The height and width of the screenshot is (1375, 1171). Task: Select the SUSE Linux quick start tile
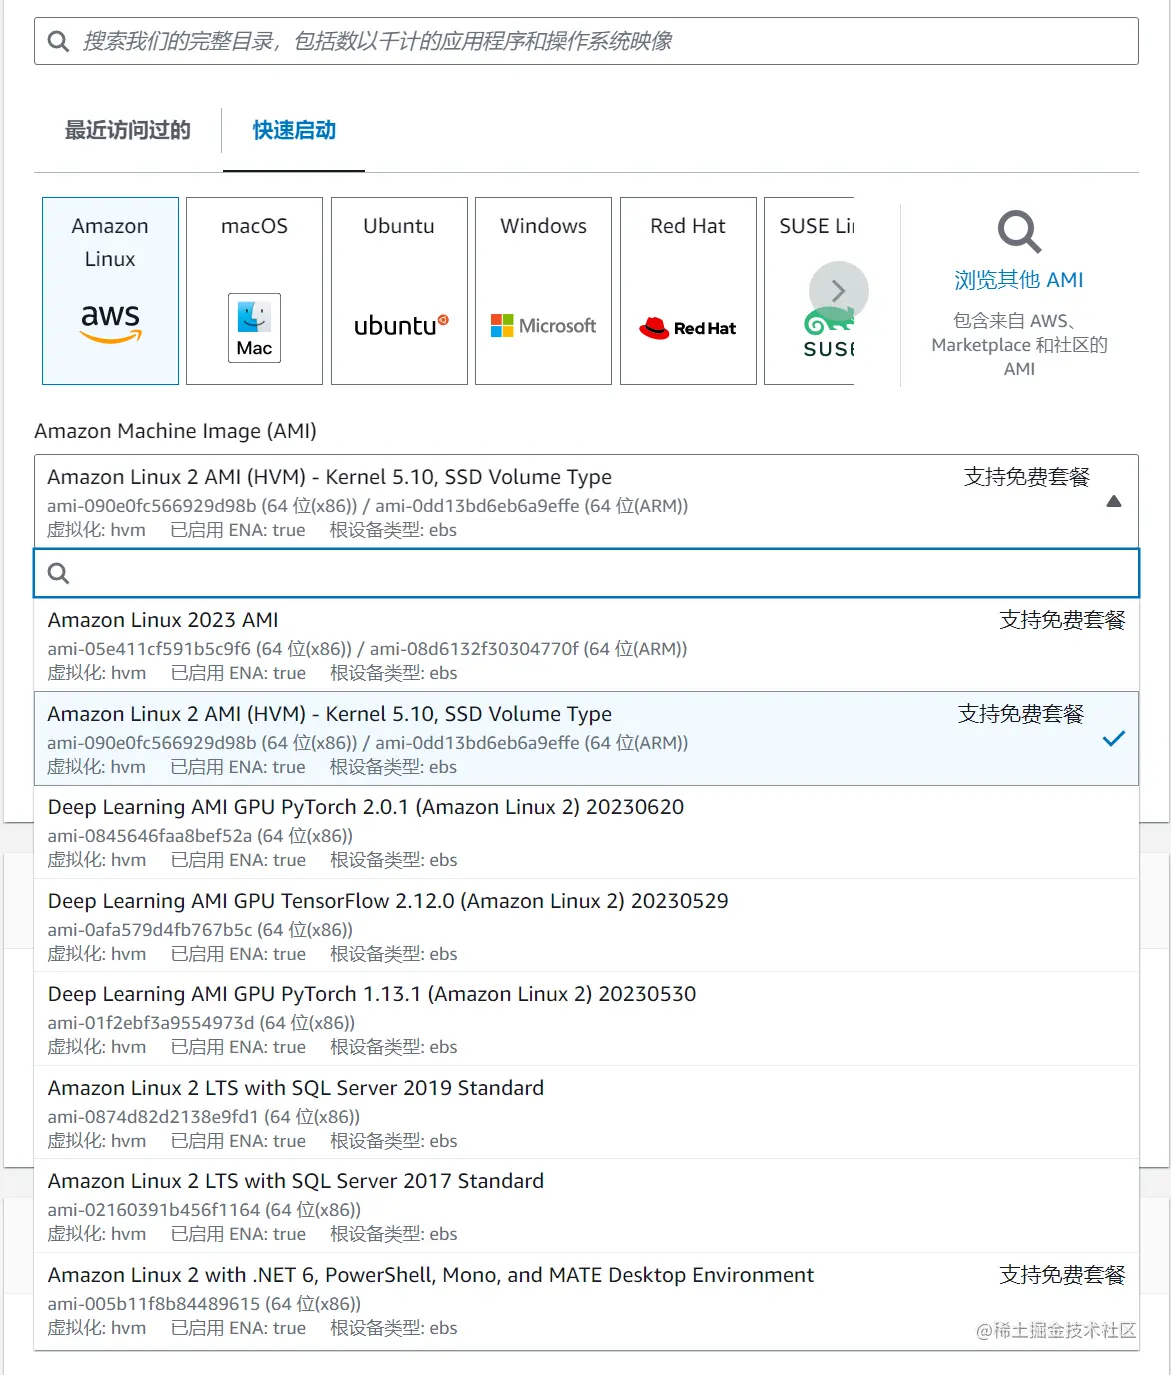click(810, 291)
